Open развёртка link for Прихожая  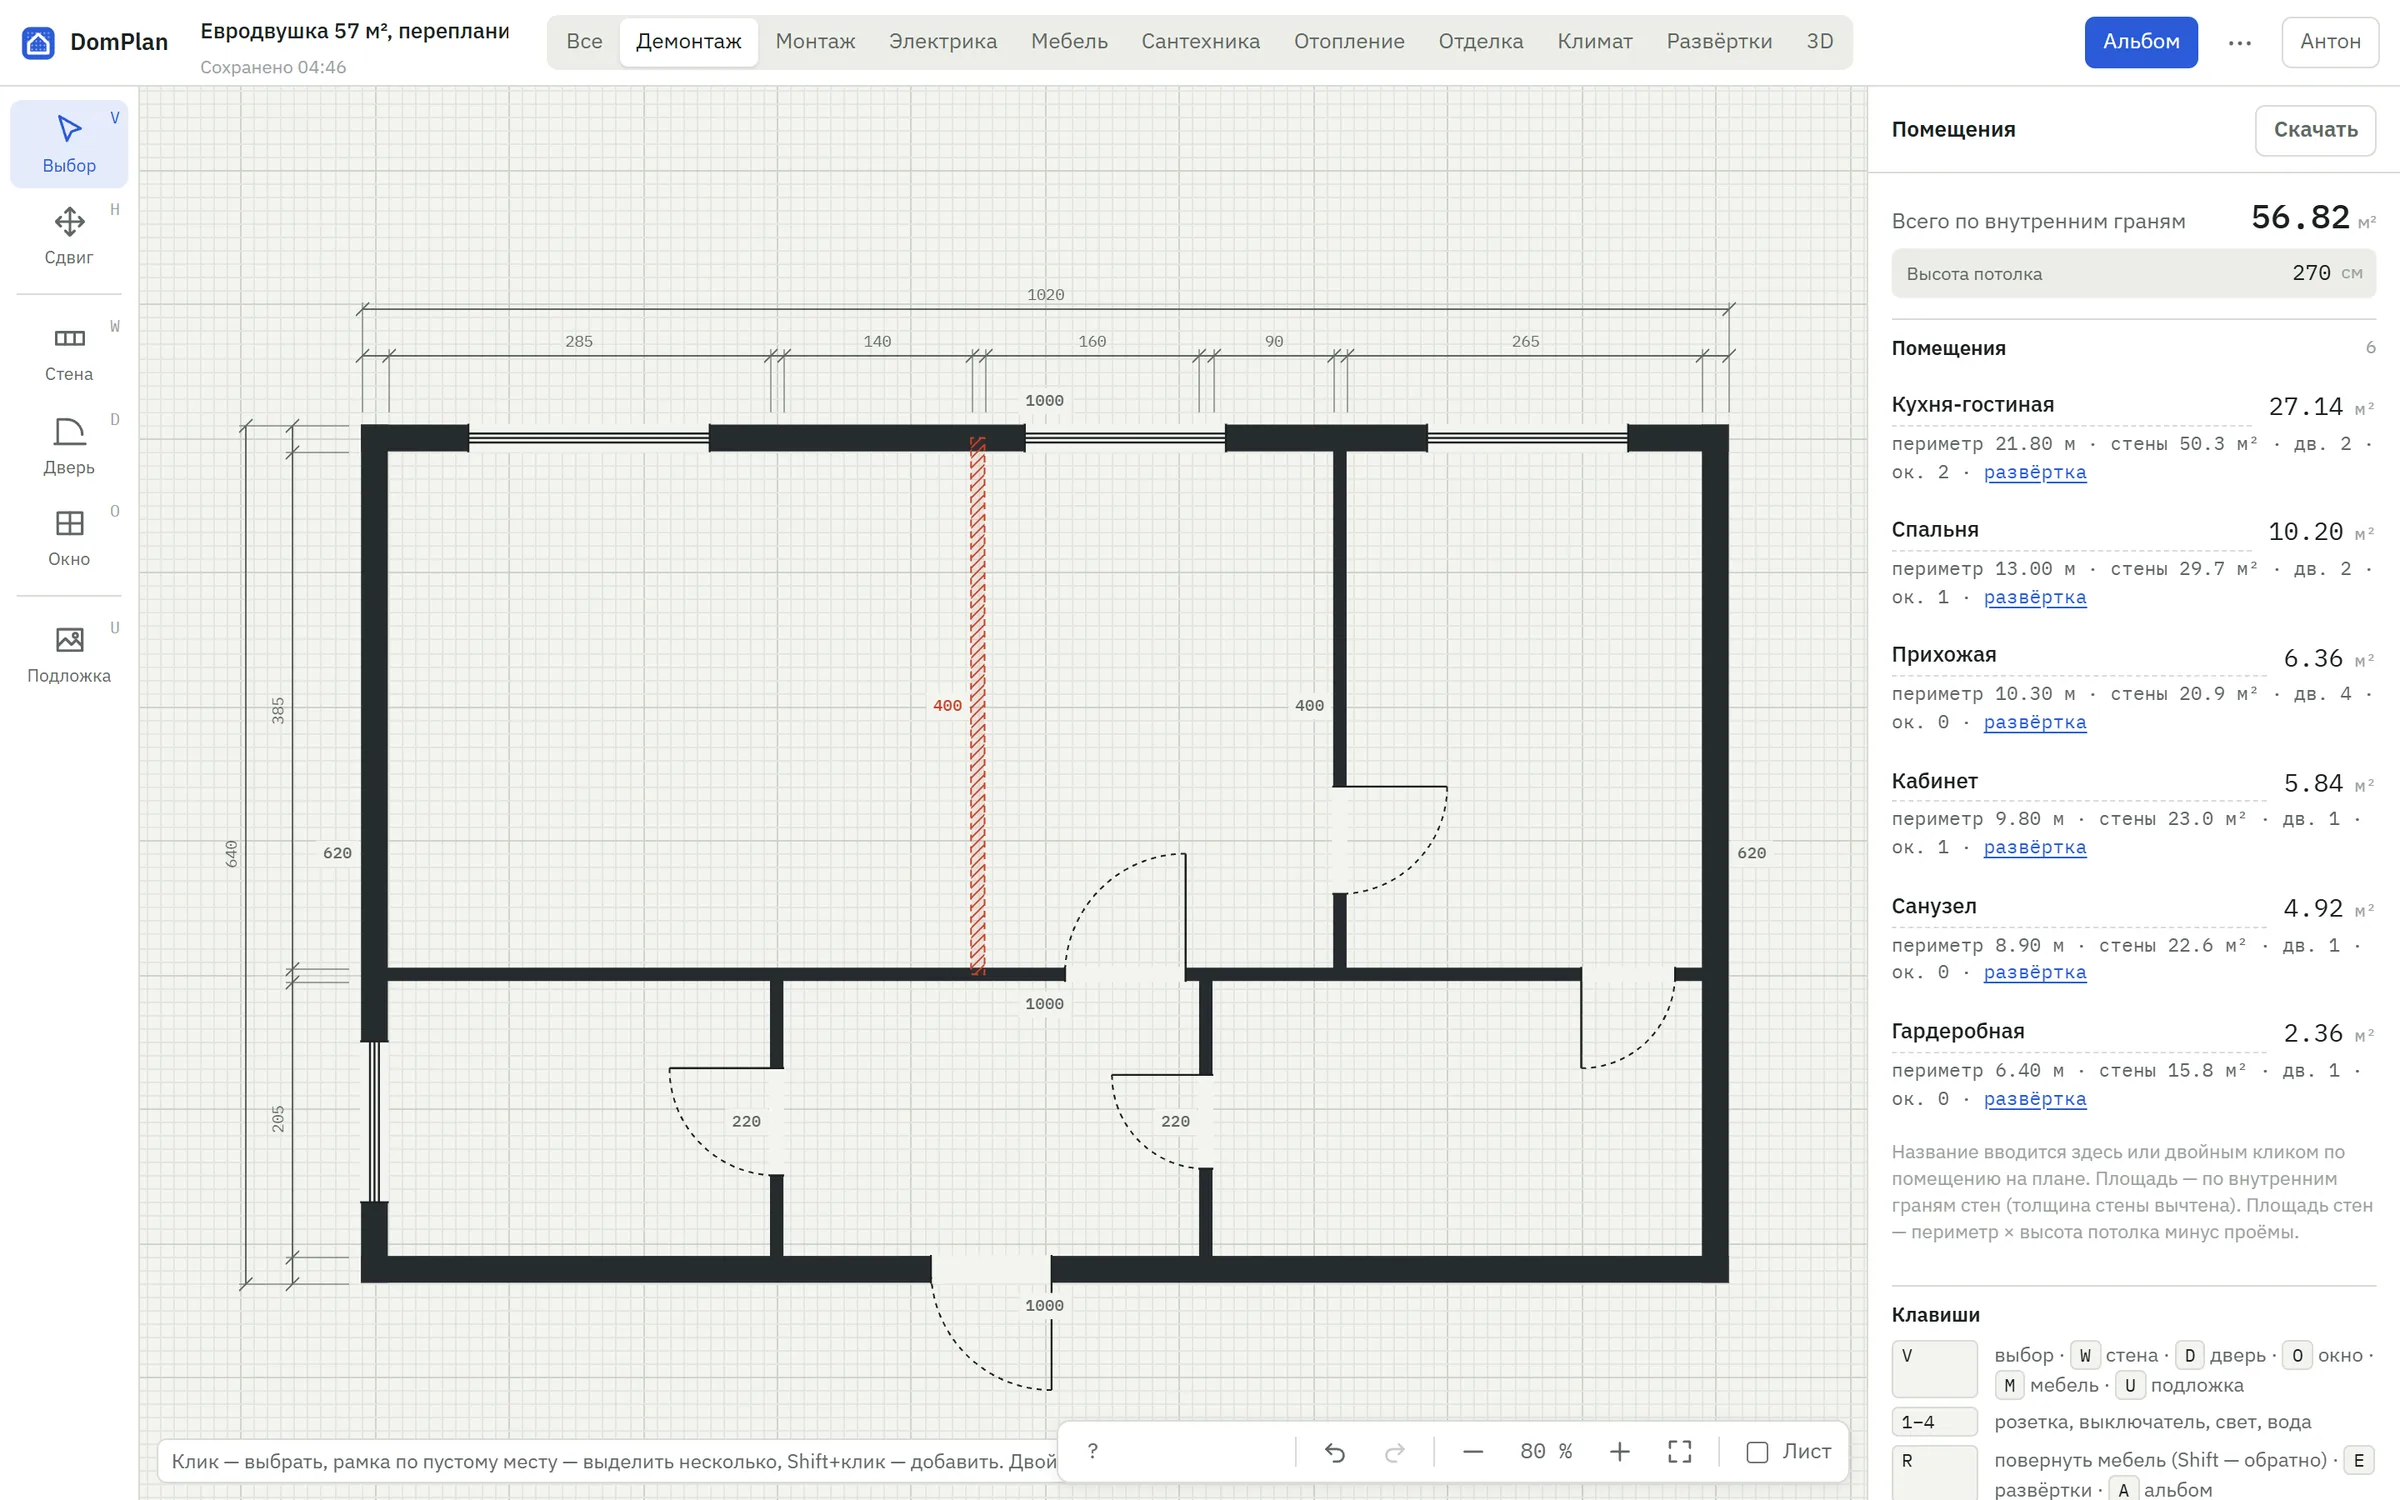[x=2035, y=722]
